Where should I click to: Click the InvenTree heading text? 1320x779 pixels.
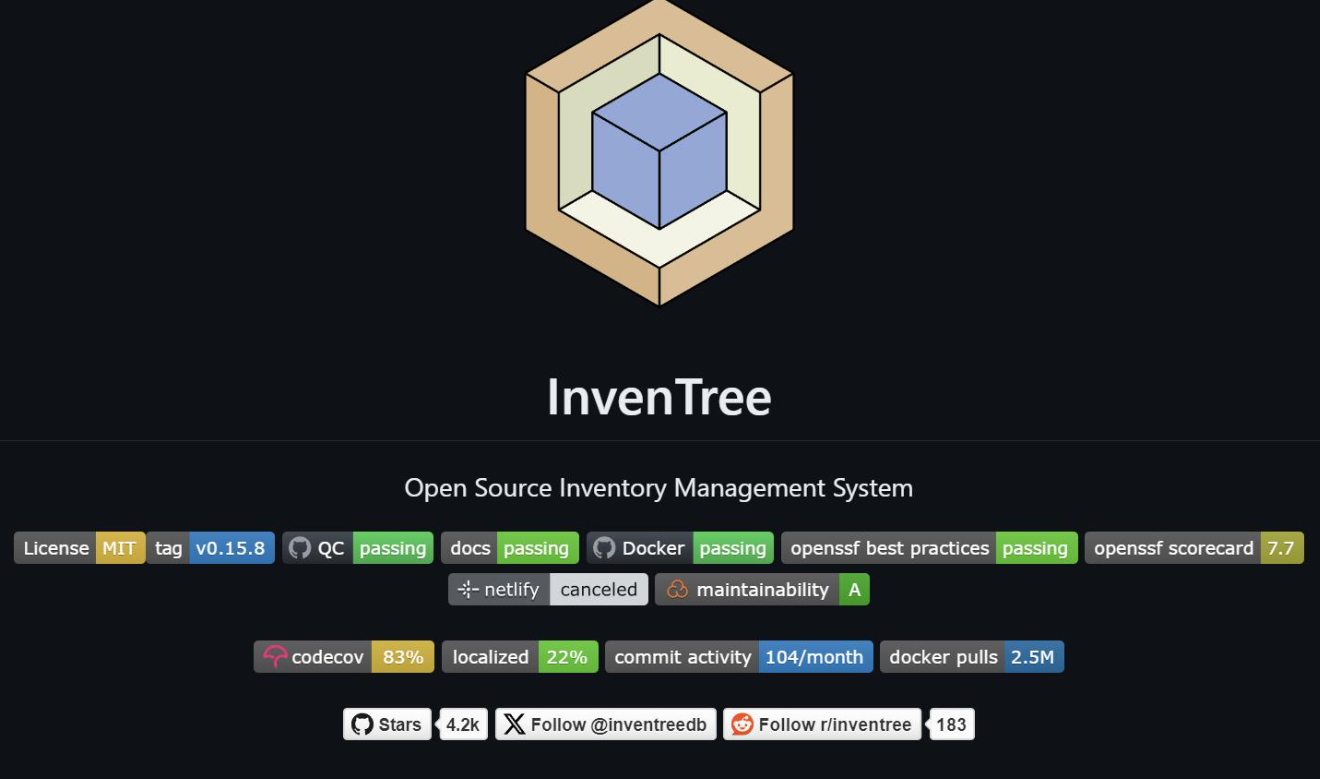coord(659,397)
